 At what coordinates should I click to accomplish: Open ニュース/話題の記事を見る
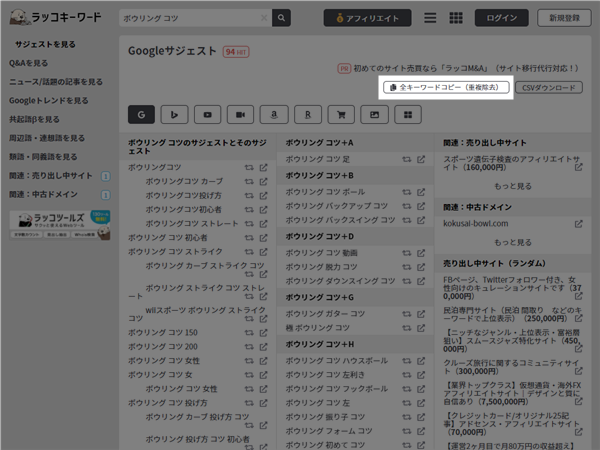pos(56,82)
